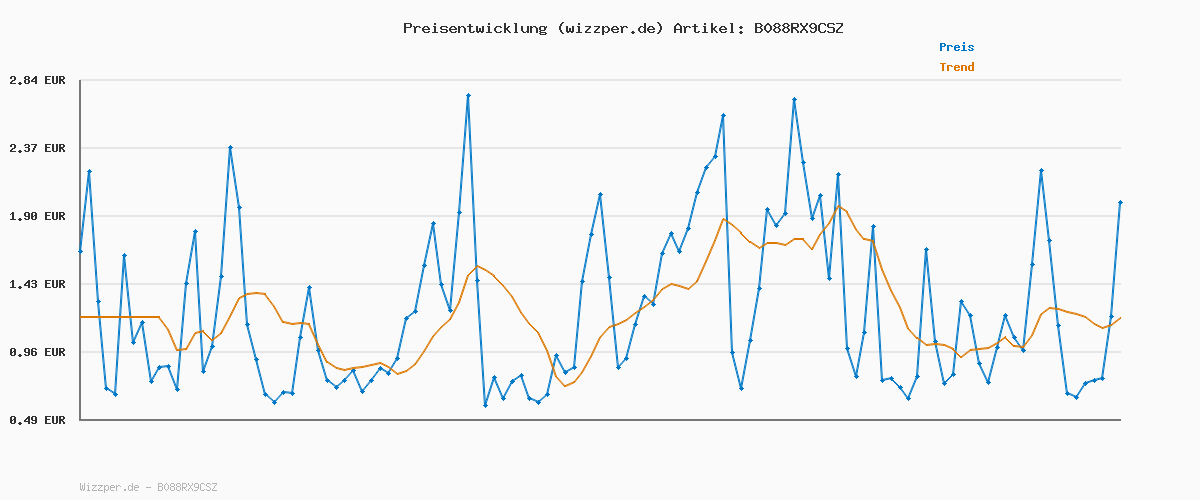The width and height of the screenshot is (1200, 500).
Task: Click the 2.37 EUR y-axis label
Action: [37, 148]
